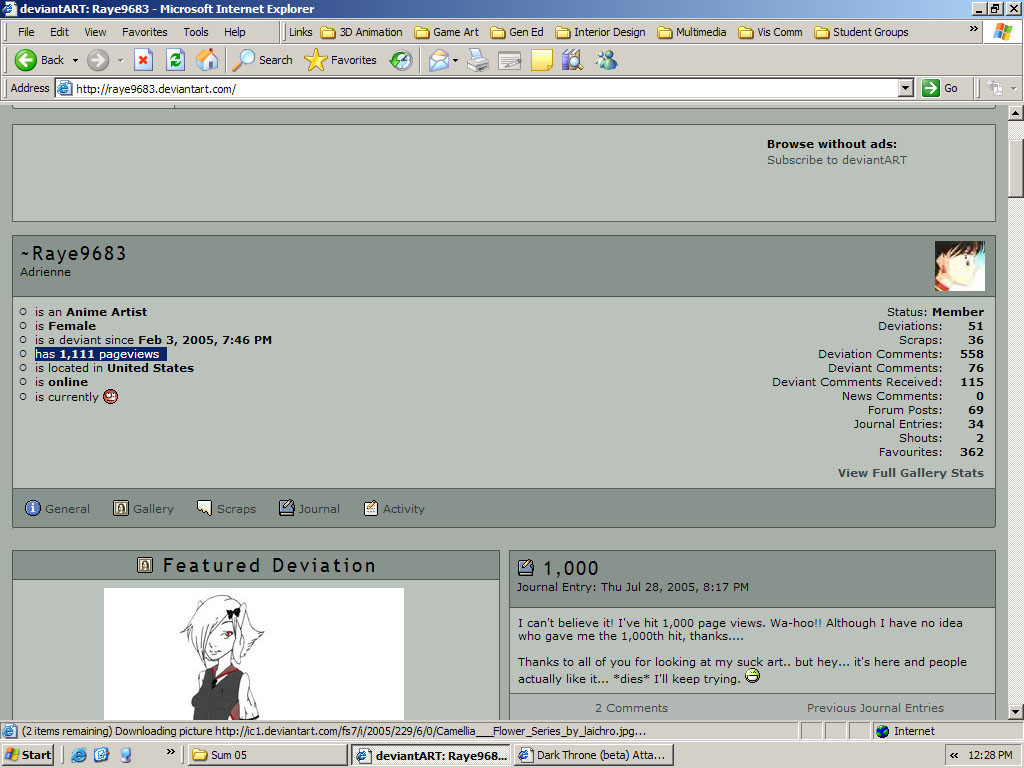The image size is (1024, 768).
Task: Switch to the Dark Throne (beta) taskbar window
Action: 593,755
